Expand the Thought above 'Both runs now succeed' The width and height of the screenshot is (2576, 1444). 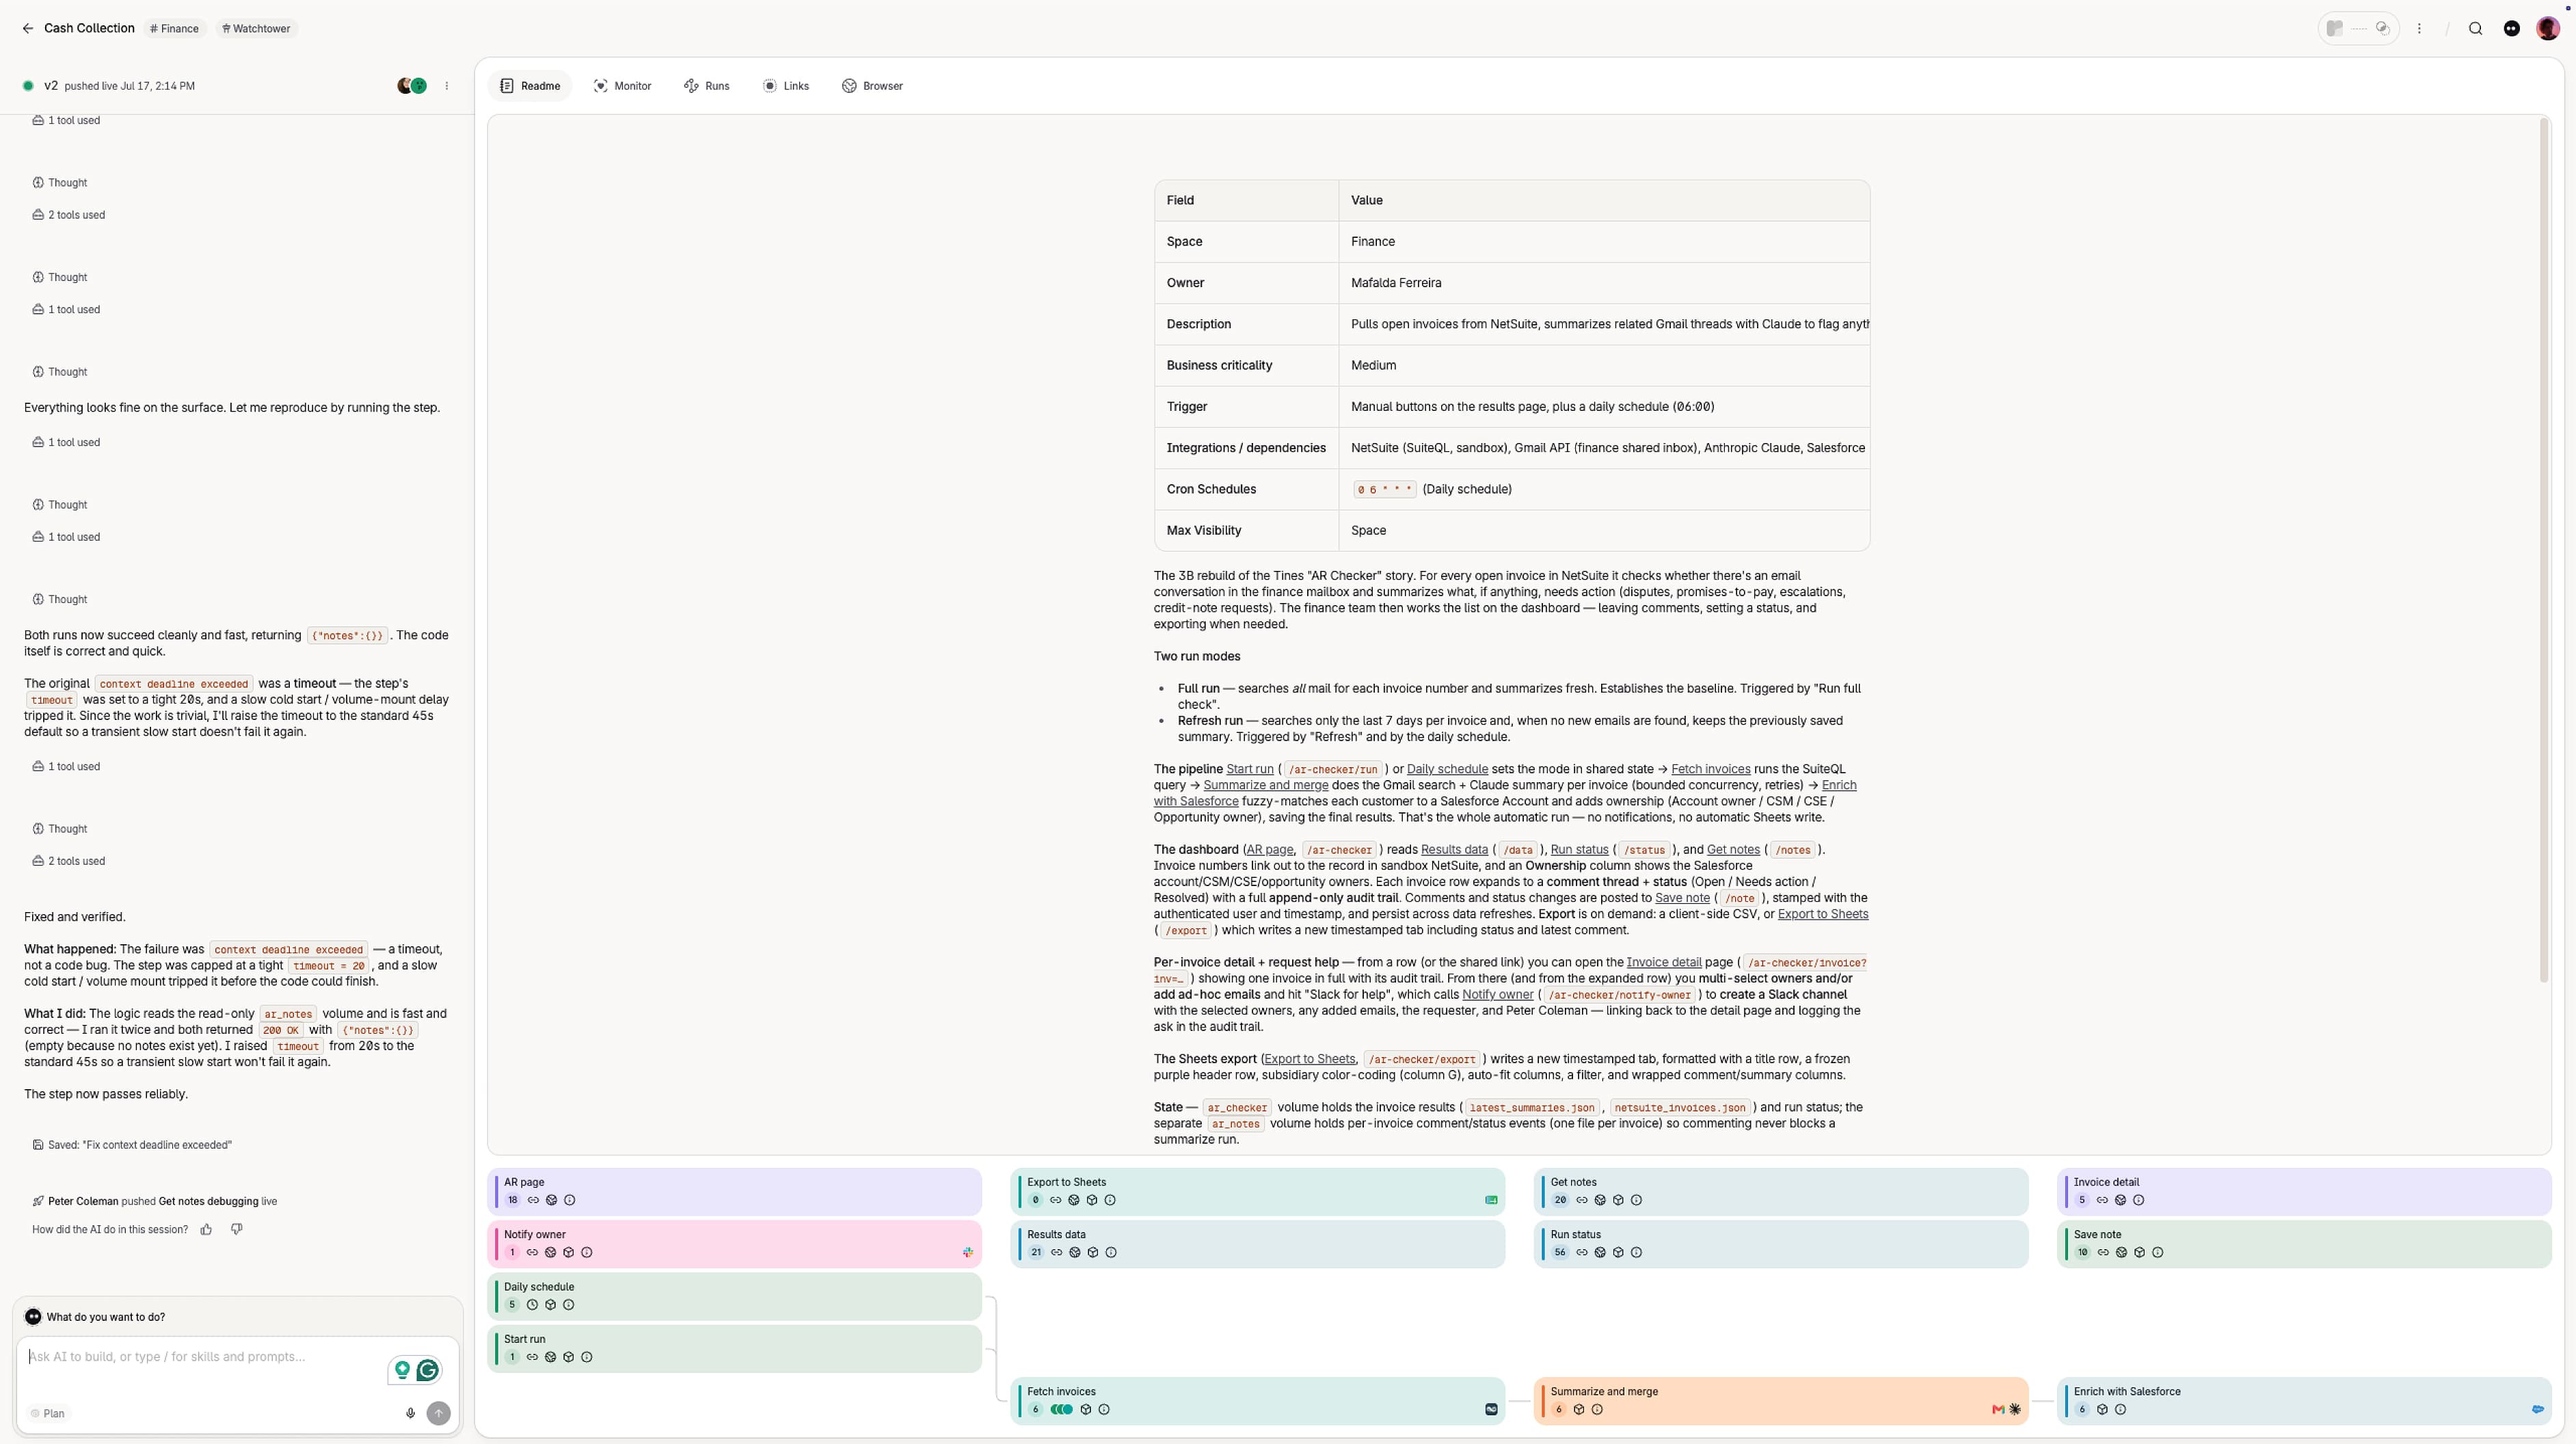tap(60, 600)
